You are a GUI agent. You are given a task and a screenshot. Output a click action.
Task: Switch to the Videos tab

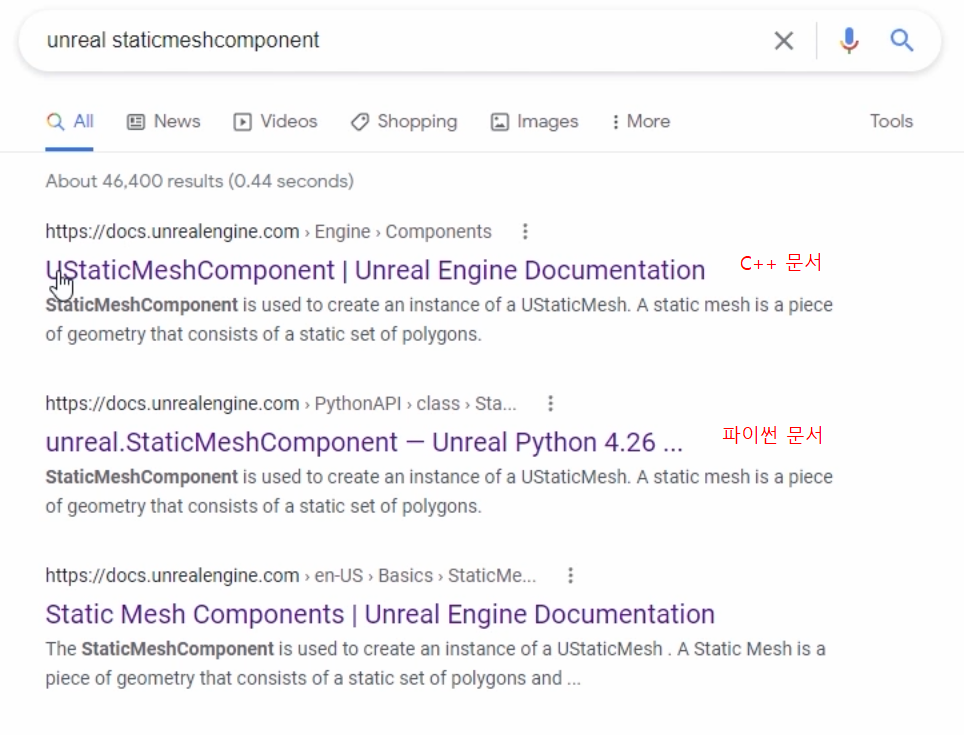point(275,122)
